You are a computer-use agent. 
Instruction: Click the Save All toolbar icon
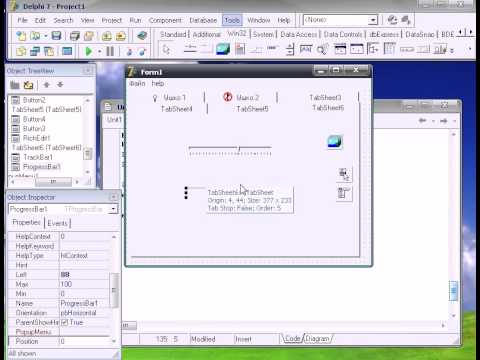[x=75, y=36]
